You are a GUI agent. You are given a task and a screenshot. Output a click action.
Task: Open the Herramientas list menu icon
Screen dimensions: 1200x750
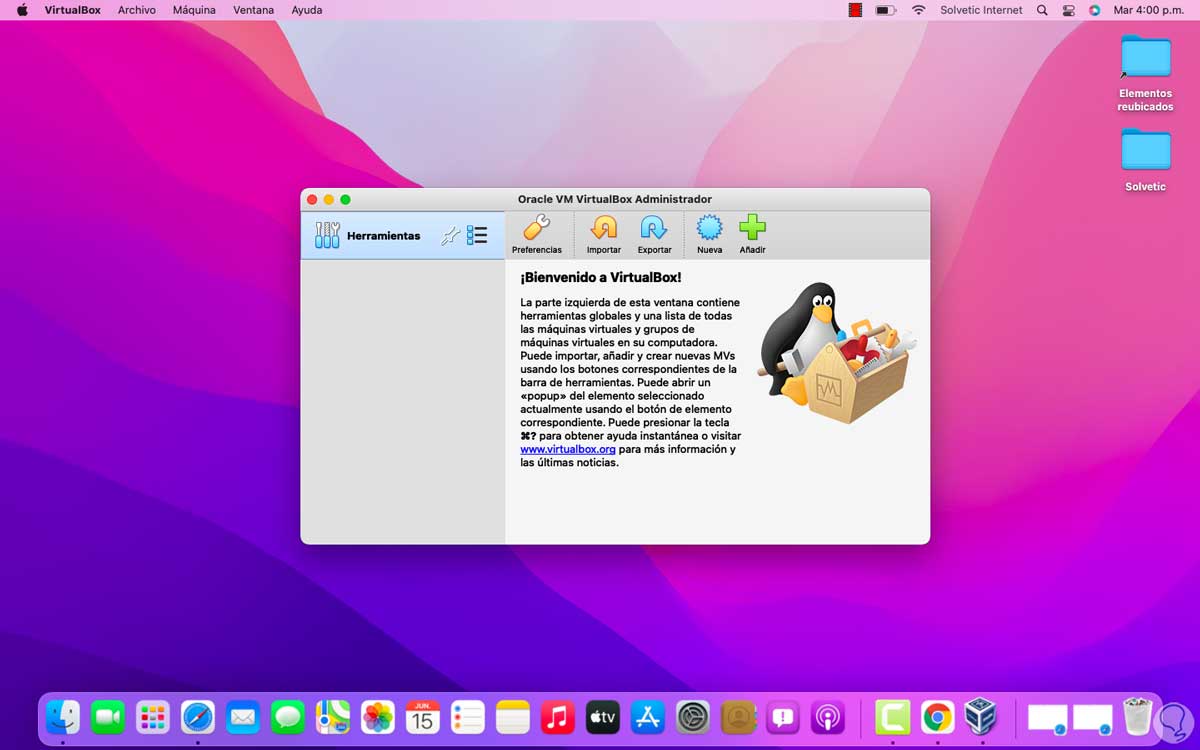point(477,236)
